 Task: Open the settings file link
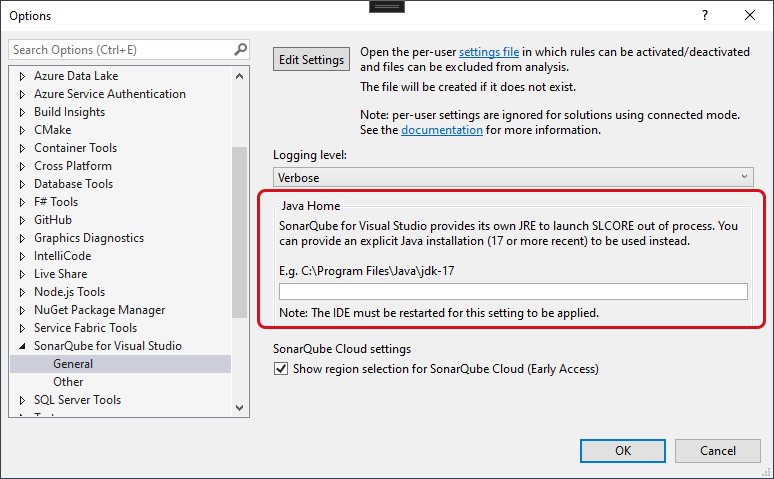487,51
